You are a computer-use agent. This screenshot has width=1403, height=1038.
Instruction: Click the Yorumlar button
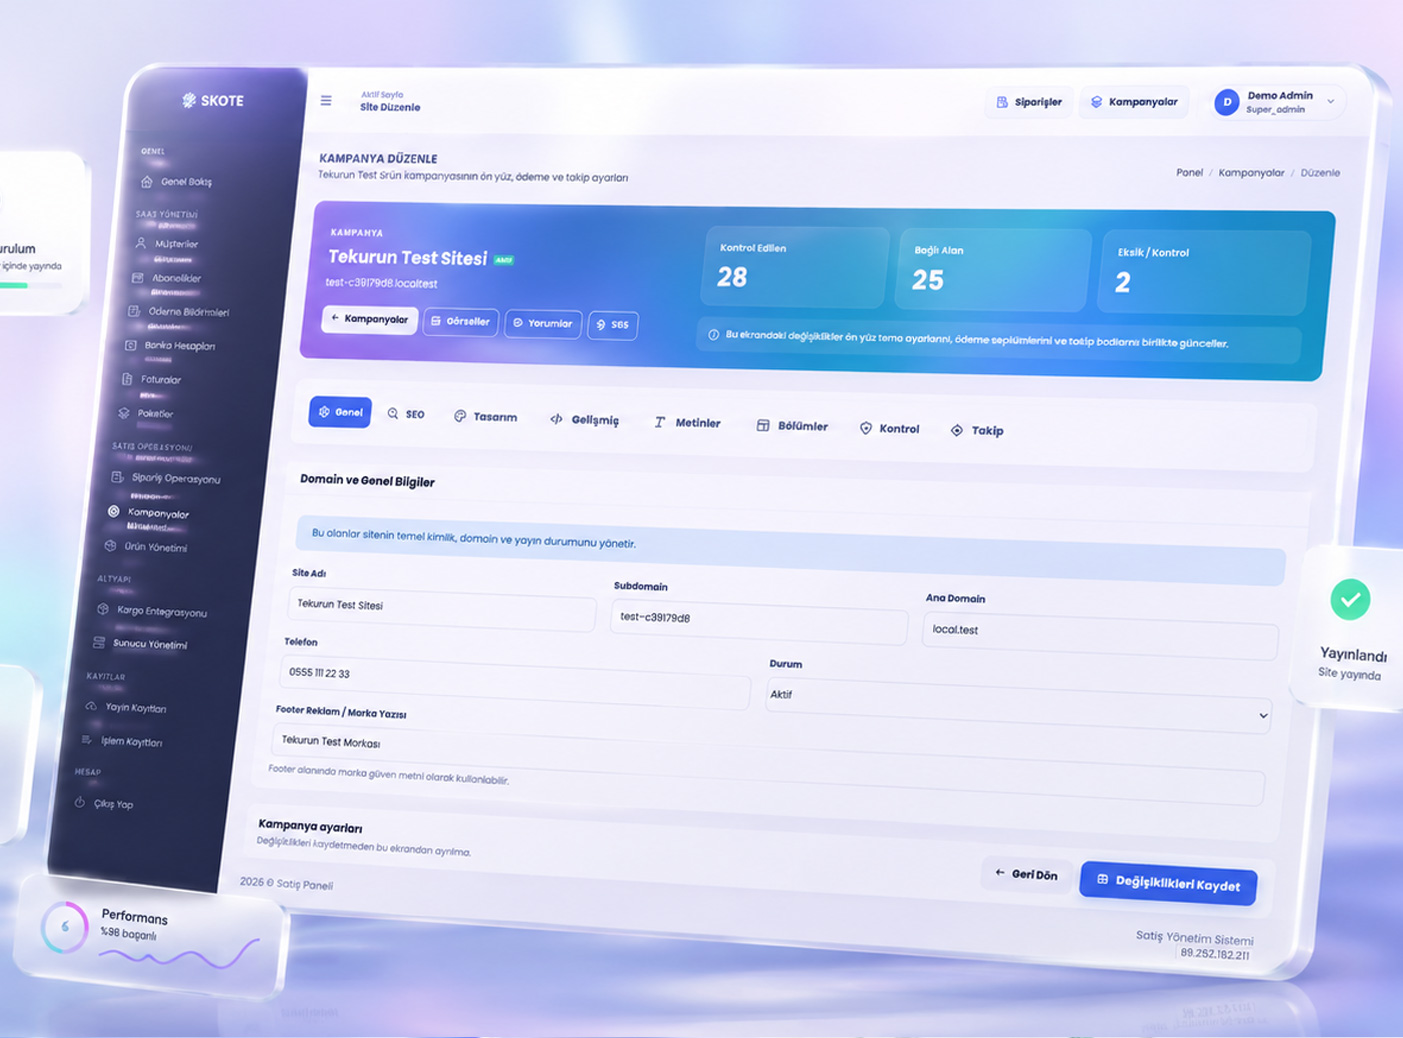pyautogui.click(x=543, y=323)
